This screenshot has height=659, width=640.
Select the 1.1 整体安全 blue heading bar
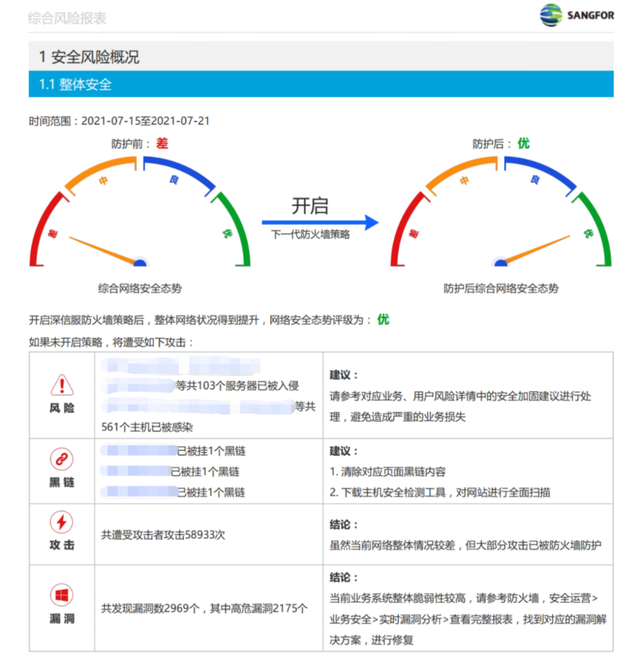tap(321, 84)
